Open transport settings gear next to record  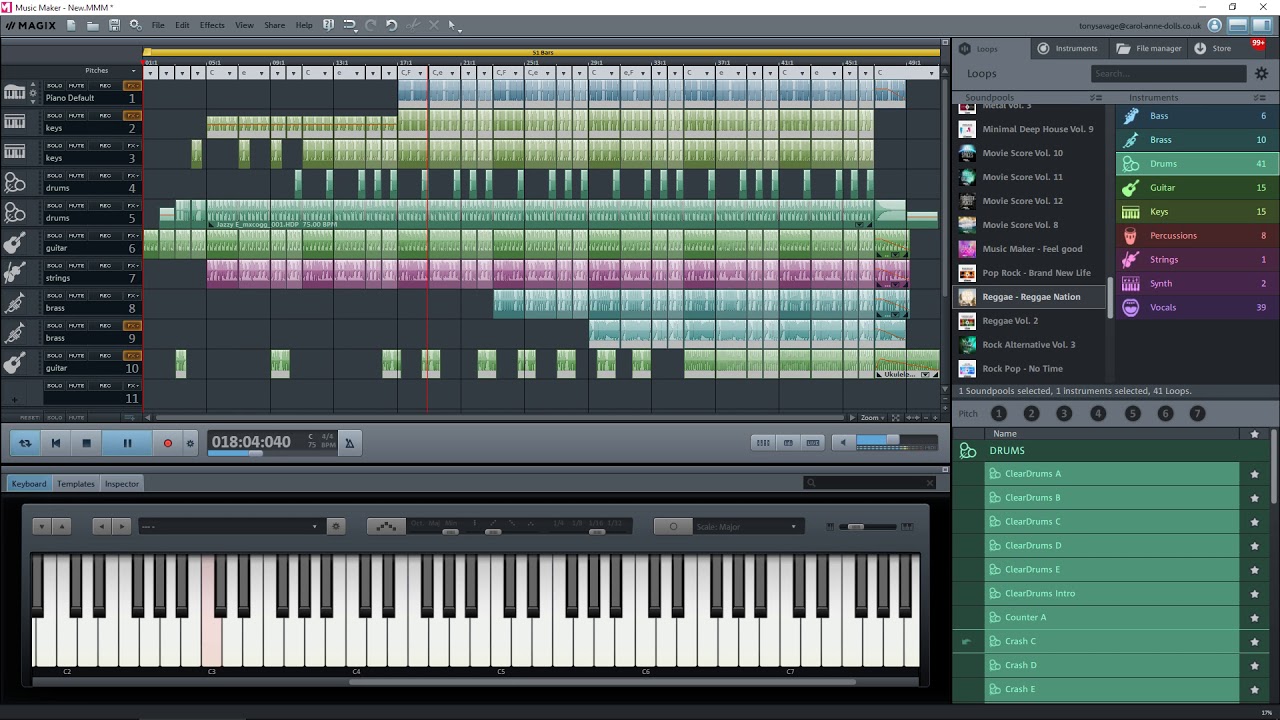190,443
